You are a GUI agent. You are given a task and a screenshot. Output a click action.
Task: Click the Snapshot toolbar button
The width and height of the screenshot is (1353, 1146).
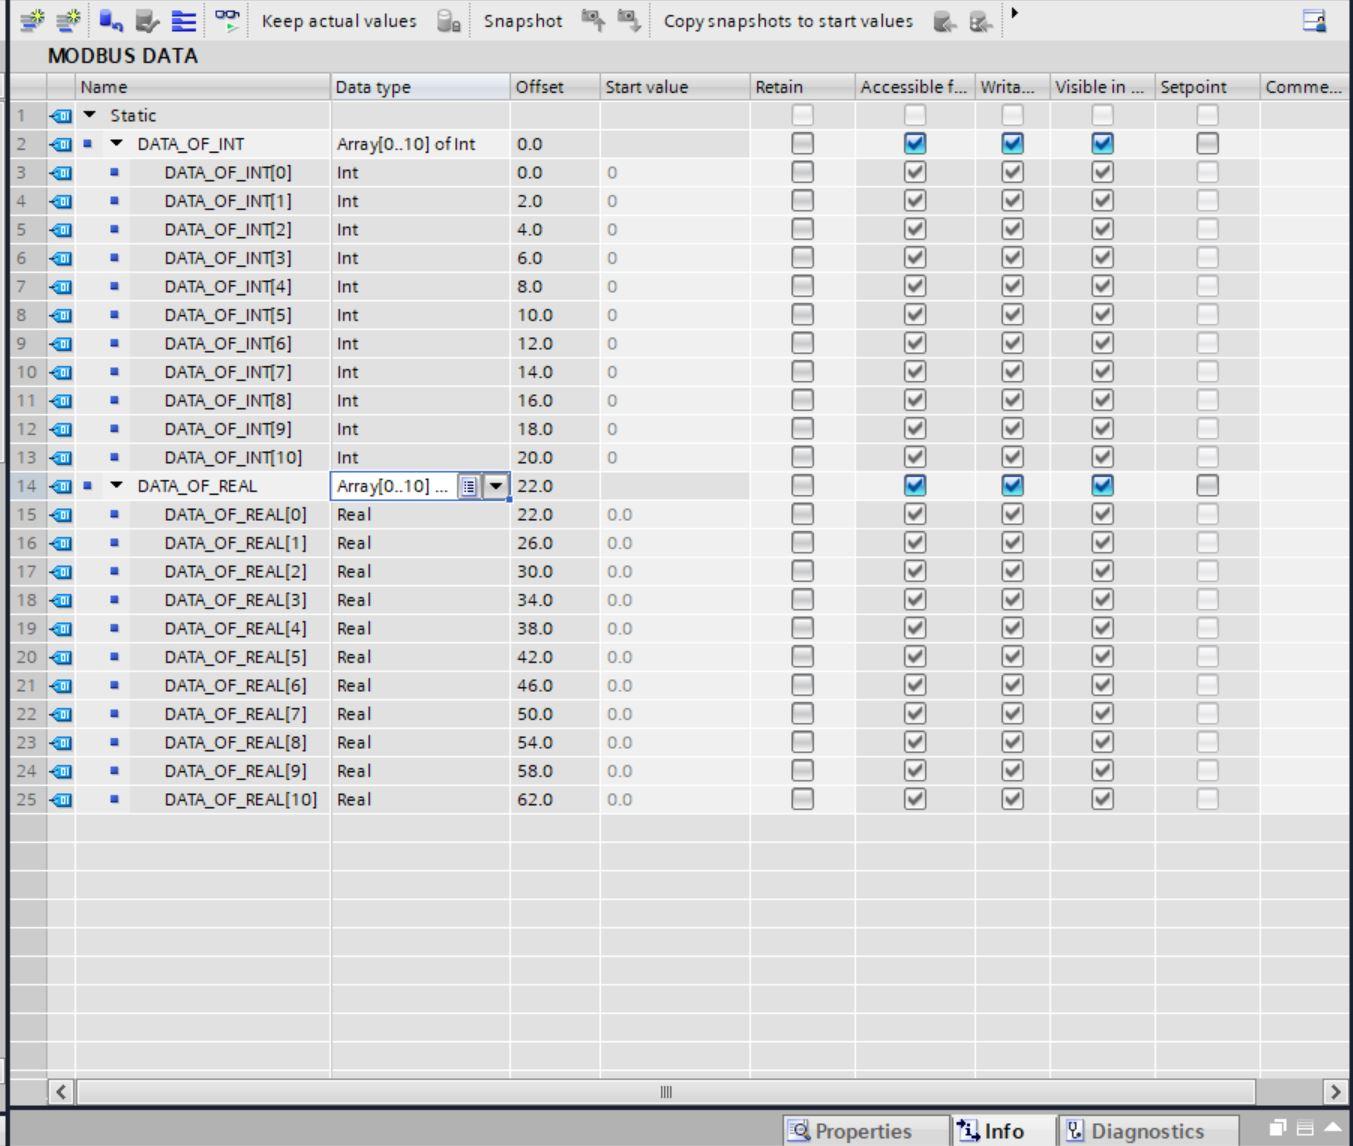coord(523,21)
